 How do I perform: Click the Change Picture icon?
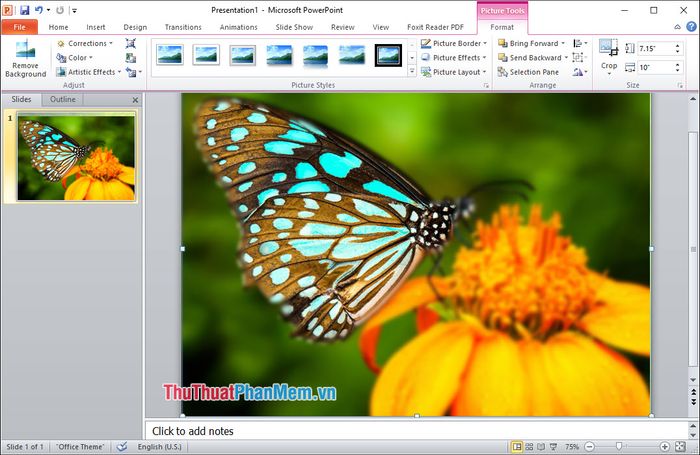[x=131, y=58]
